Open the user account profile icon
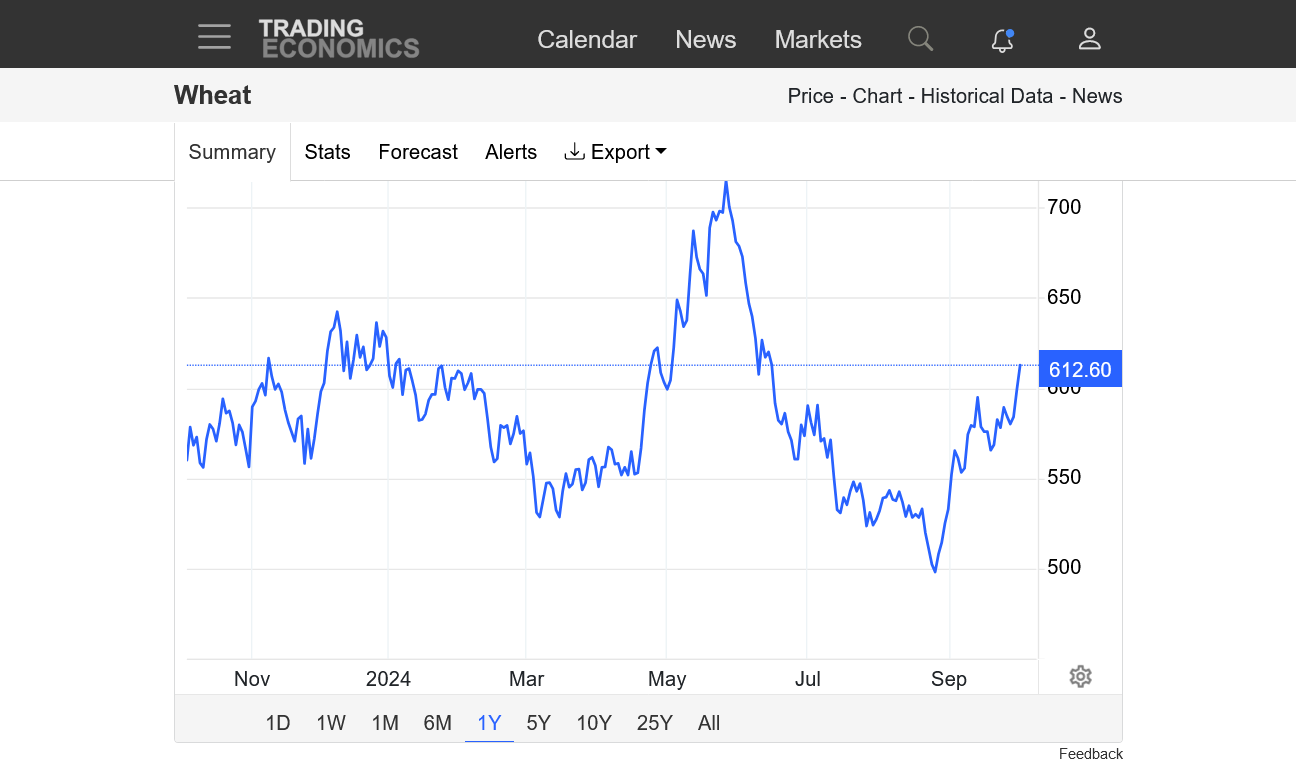Viewport: 1296px width, 775px height. tap(1089, 39)
